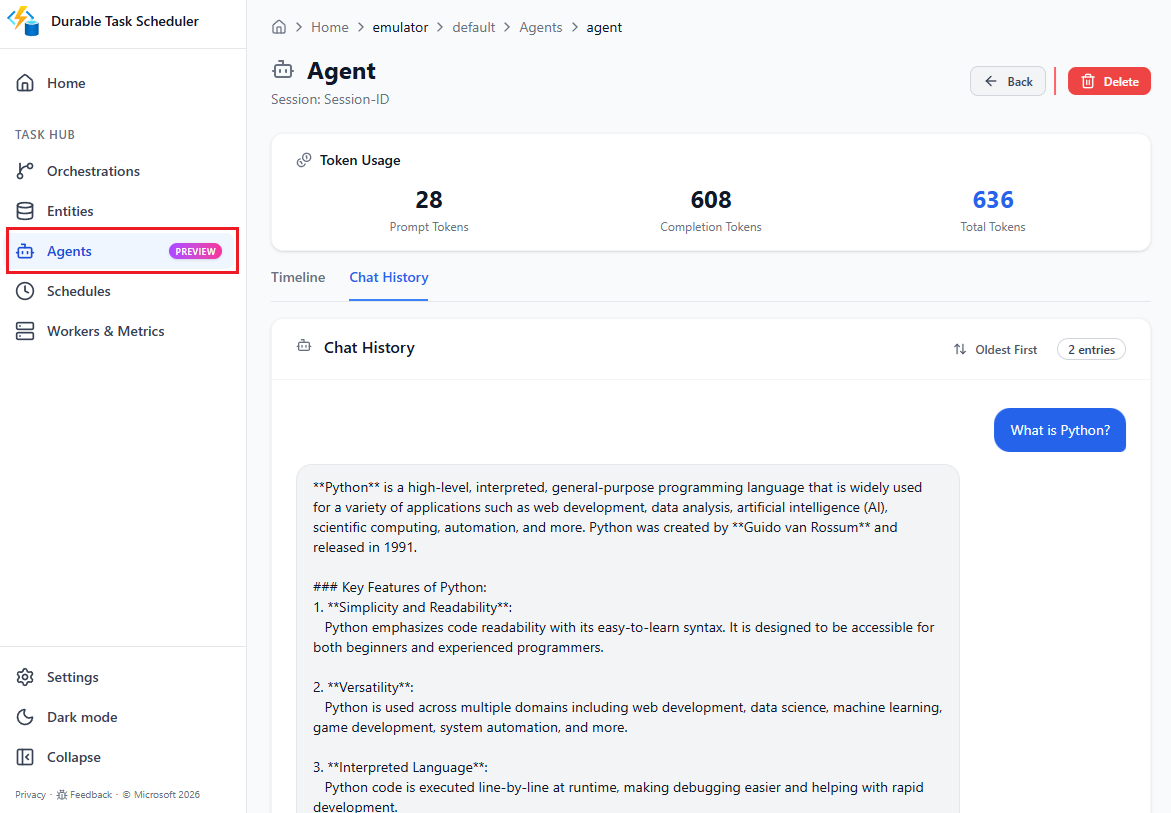The height and width of the screenshot is (813, 1171).
Task: Toggle Oldest First sort order
Action: click(995, 349)
